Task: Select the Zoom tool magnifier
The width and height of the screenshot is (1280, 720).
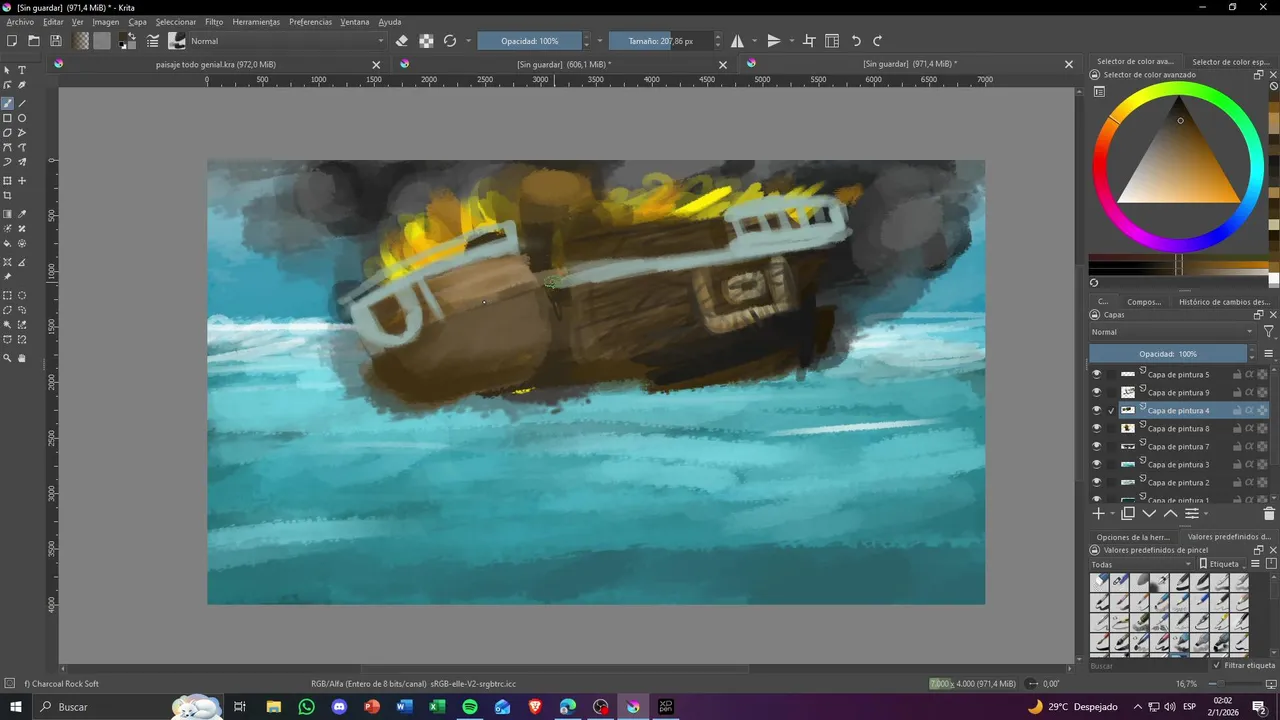Action: [7, 358]
